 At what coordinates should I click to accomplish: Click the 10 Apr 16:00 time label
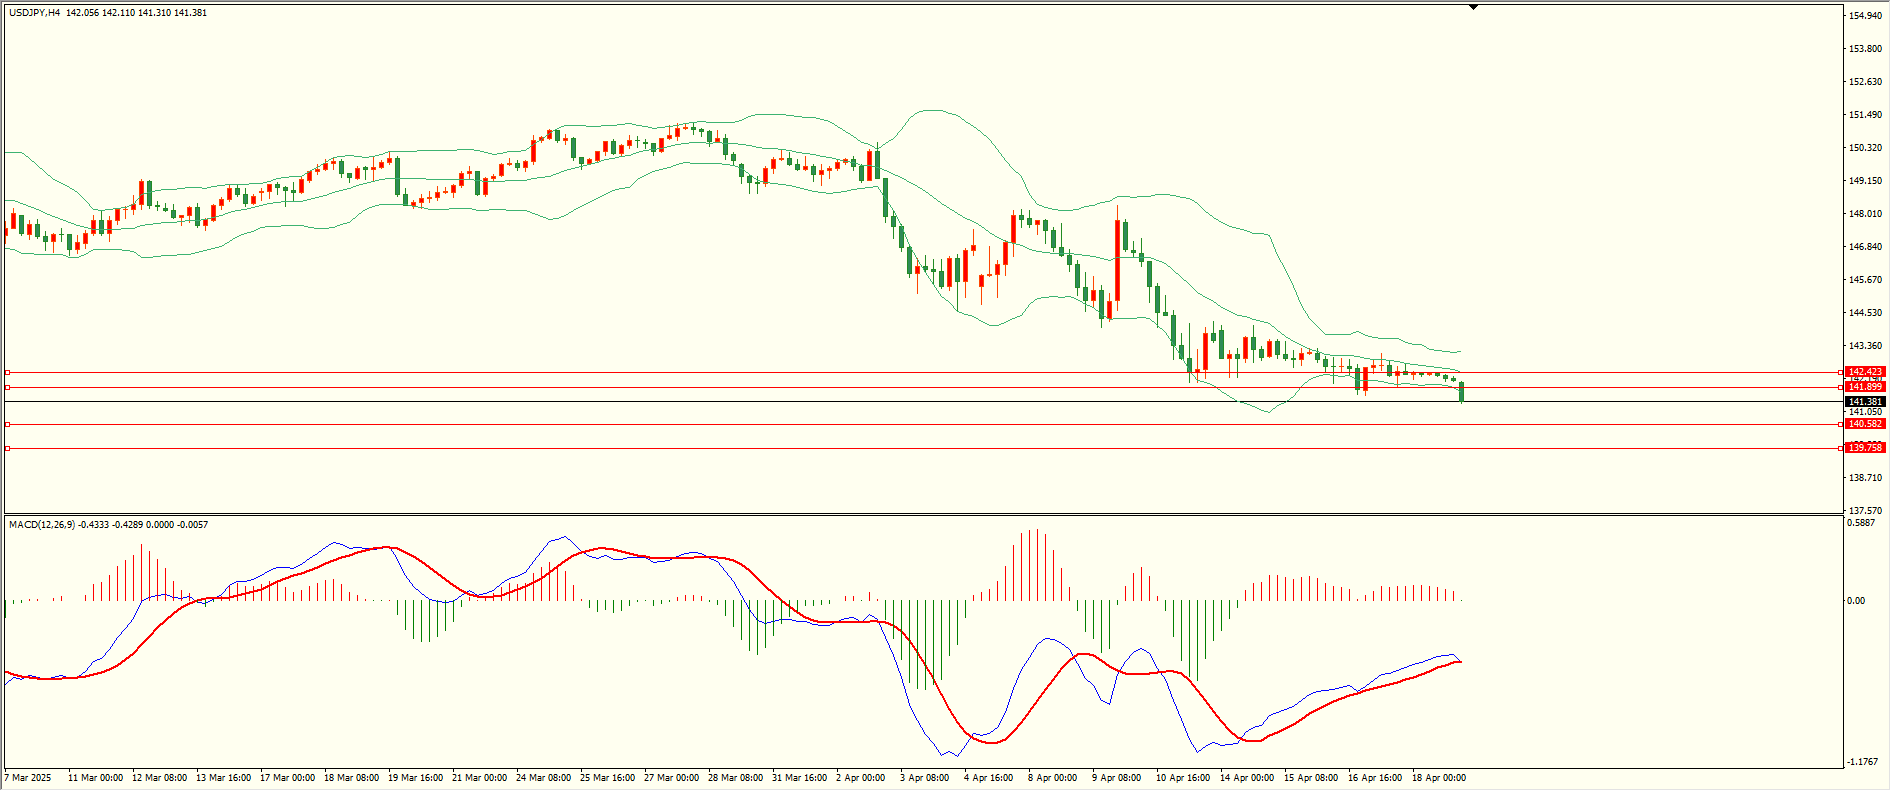pos(1183,778)
